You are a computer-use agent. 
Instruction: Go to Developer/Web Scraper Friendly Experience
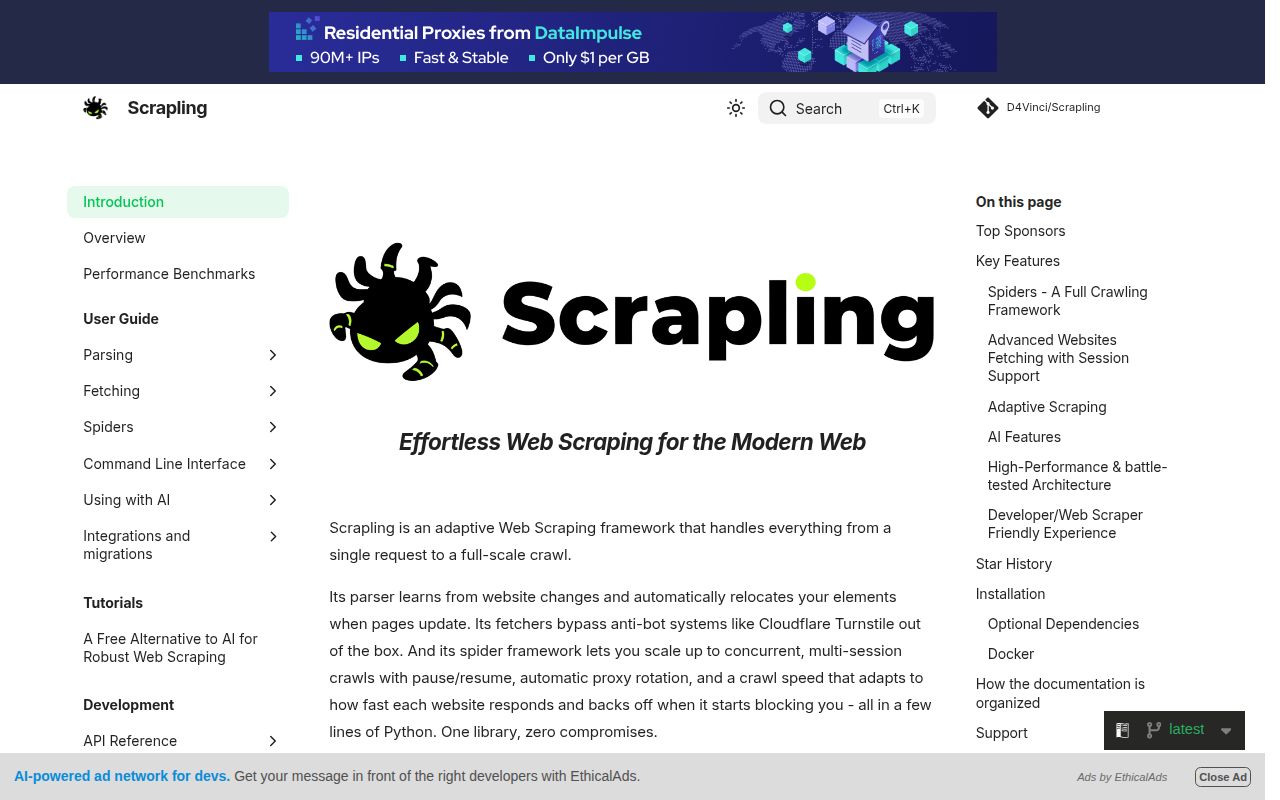[x=1065, y=524]
